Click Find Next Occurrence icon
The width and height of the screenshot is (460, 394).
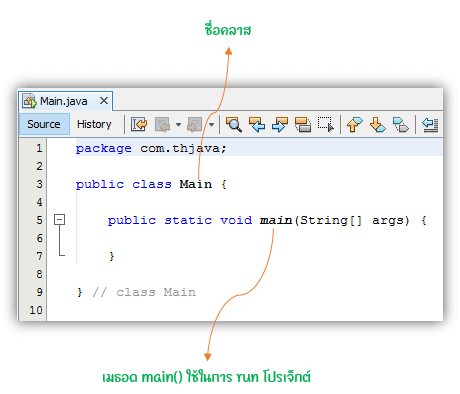click(x=280, y=124)
